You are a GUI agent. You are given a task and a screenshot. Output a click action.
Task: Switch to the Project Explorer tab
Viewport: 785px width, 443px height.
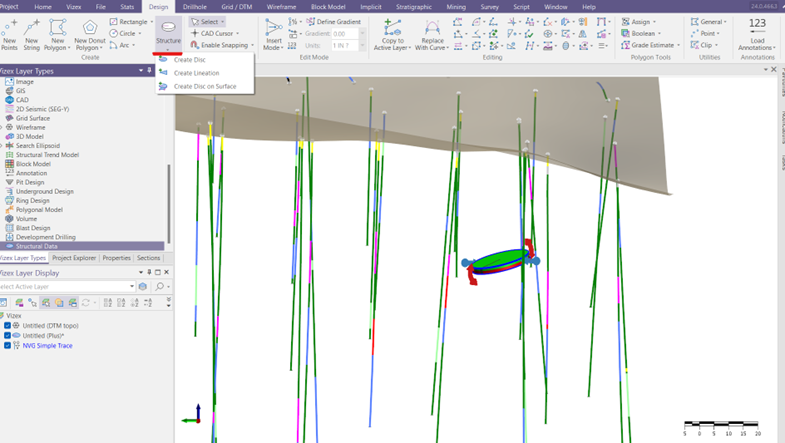point(76,258)
